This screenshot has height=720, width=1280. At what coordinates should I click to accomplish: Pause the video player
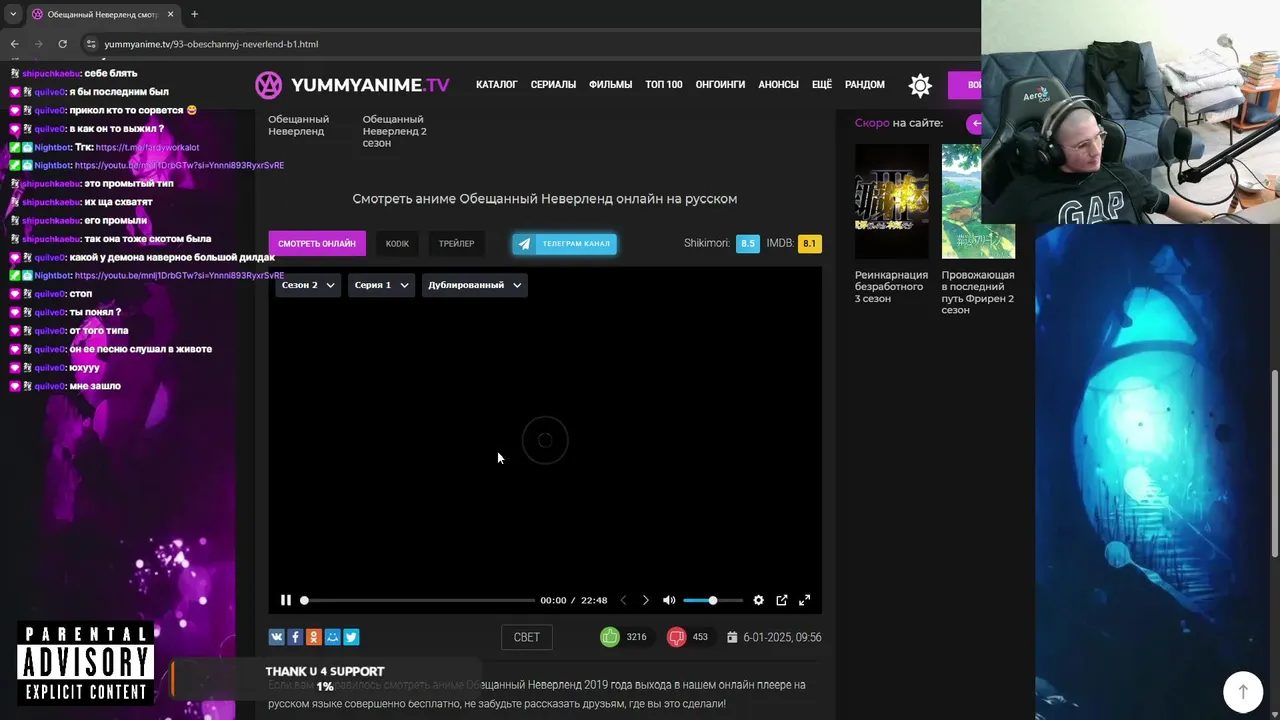(x=286, y=600)
